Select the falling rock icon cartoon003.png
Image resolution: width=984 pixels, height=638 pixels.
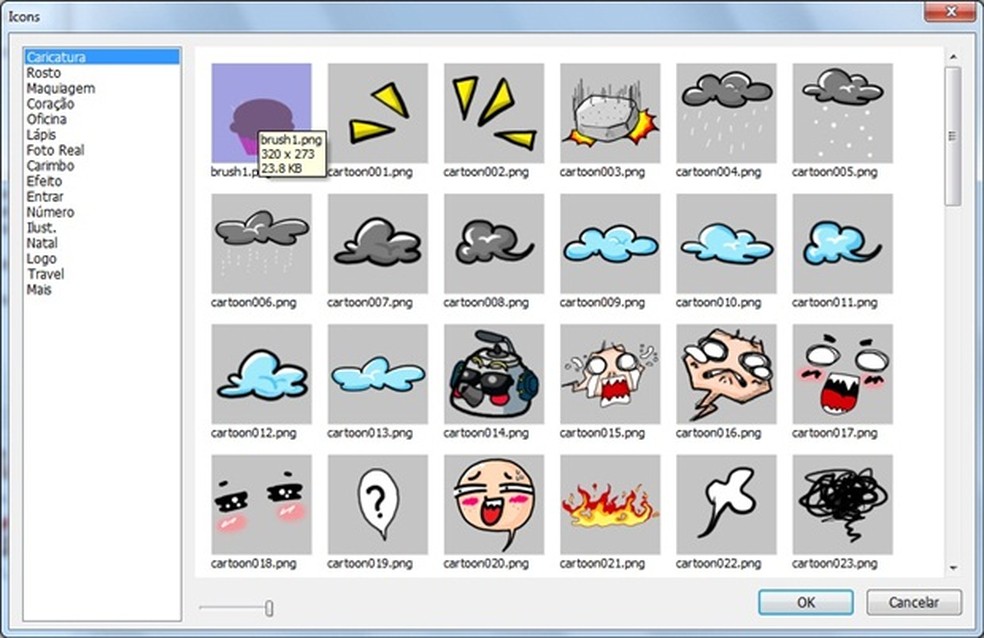pos(609,110)
